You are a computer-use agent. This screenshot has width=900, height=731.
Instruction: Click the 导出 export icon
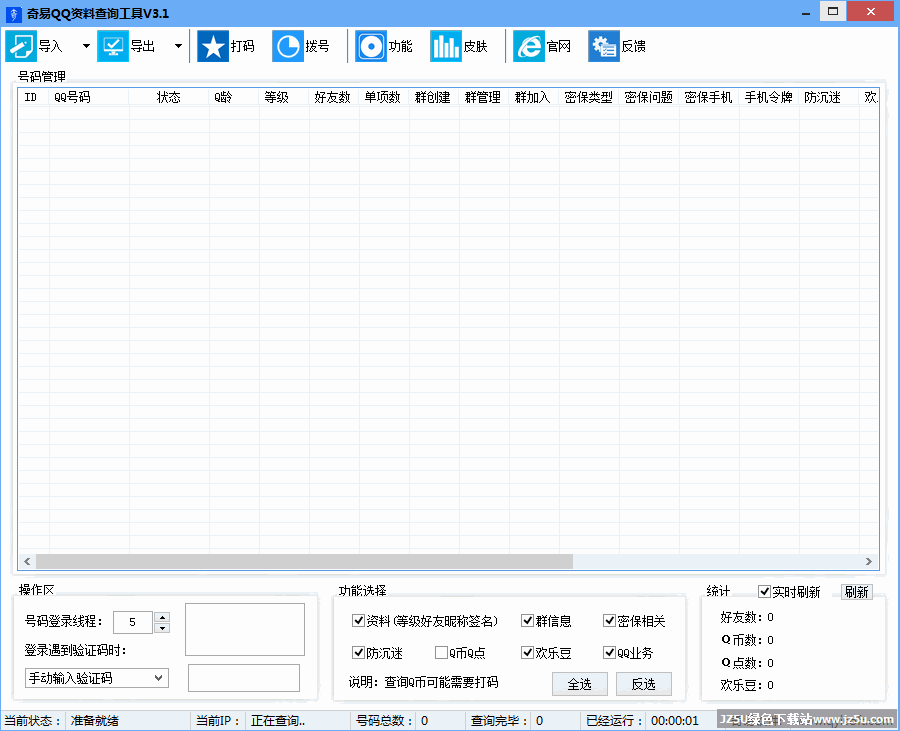point(112,46)
